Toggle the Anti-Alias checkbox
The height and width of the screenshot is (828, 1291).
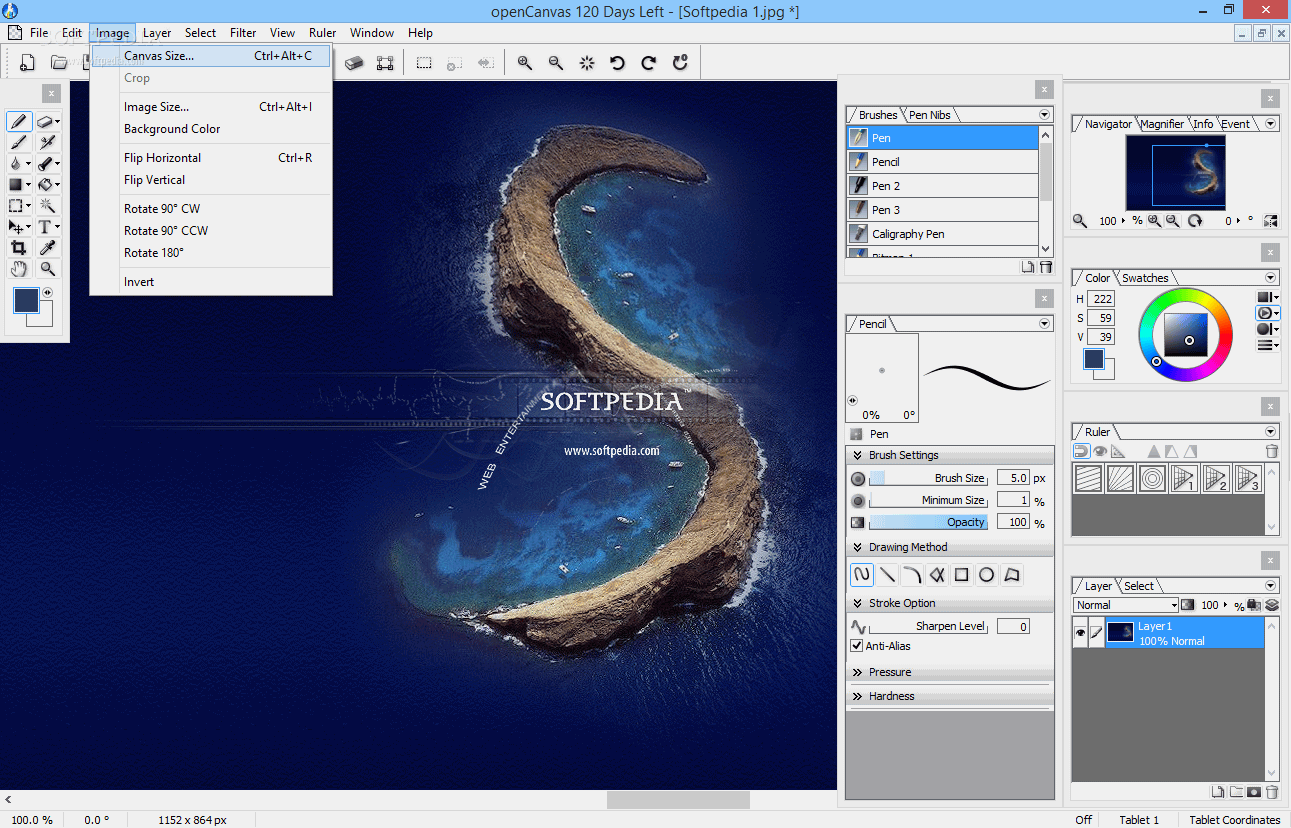tap(857, 646)
